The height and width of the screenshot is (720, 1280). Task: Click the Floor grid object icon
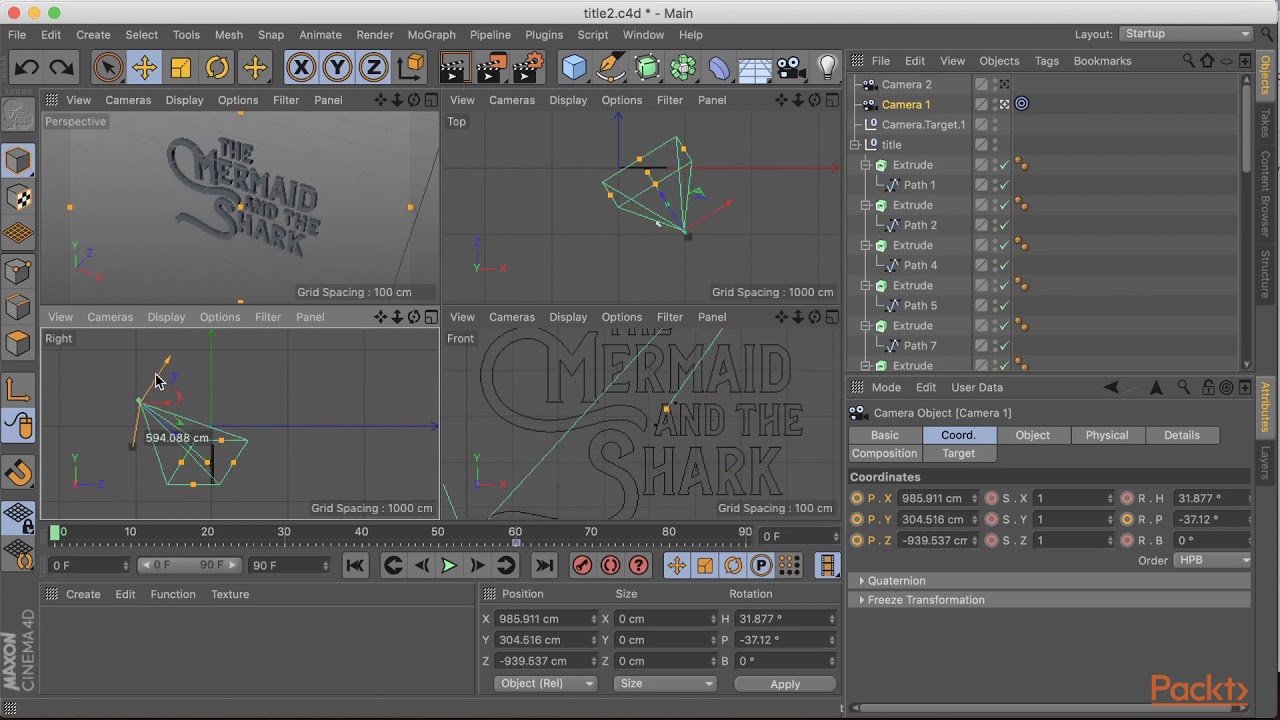(x=755, y=68)
